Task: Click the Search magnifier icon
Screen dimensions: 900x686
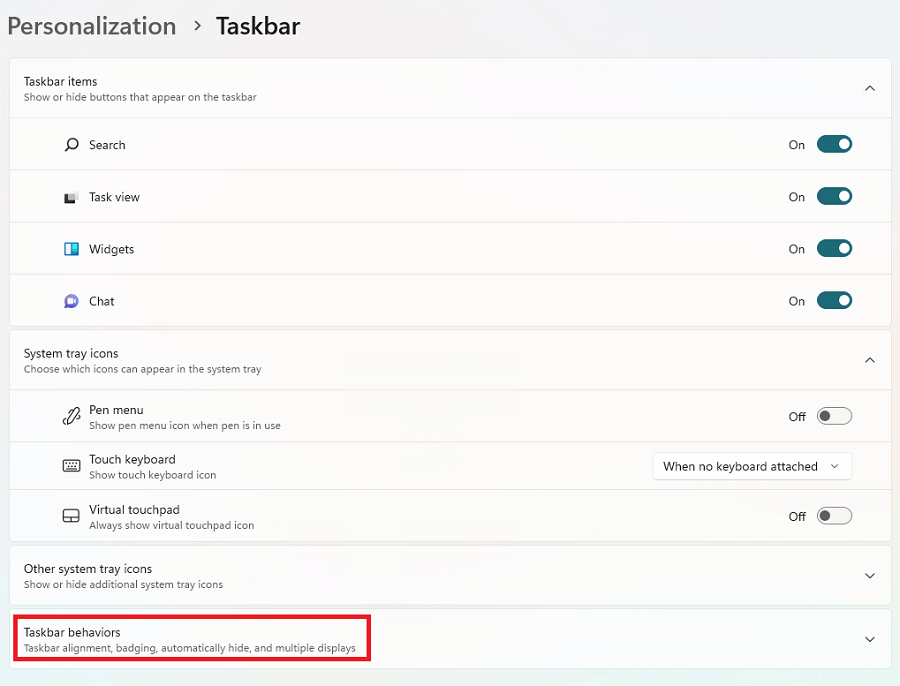Action: 71,145
